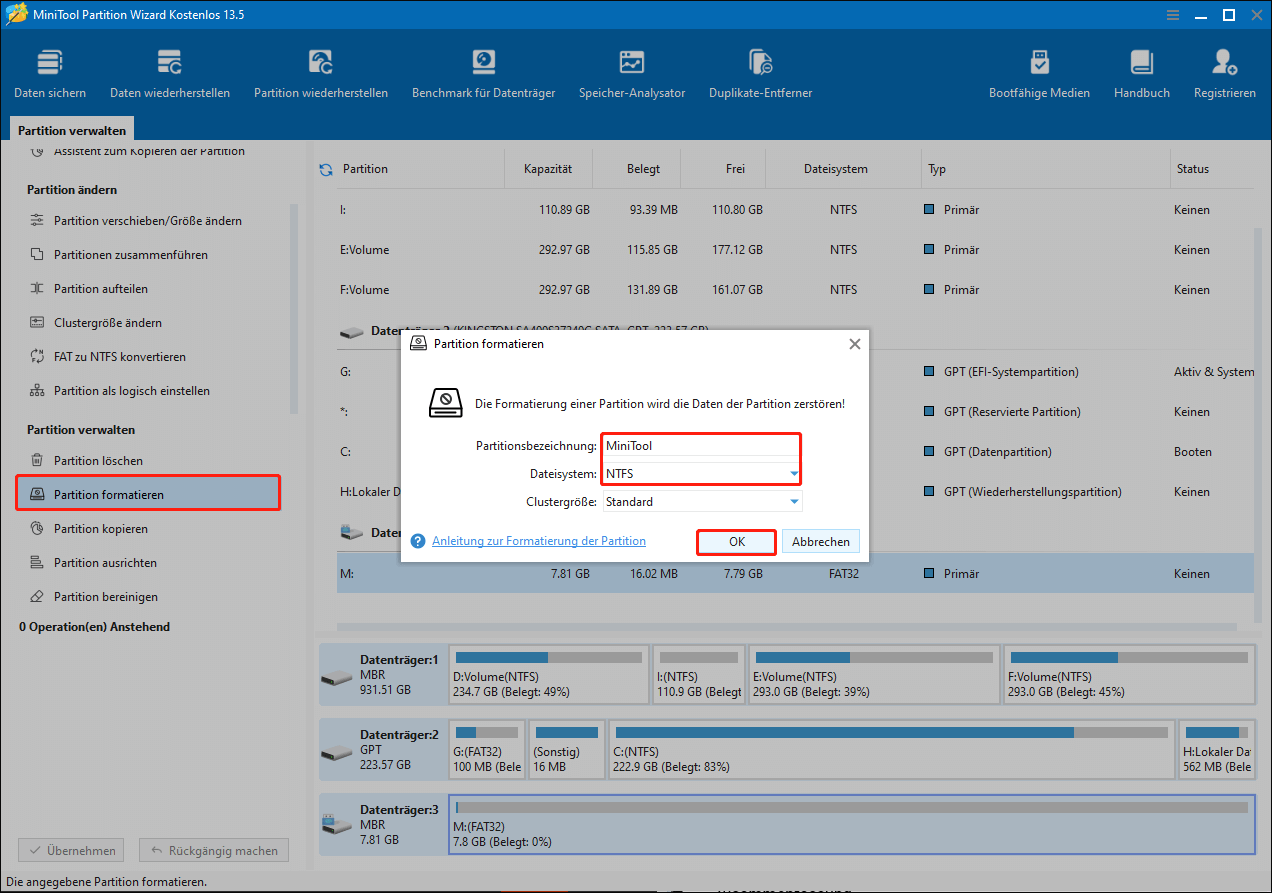This screenshot has width=1272, height=893.
Task: Launch Partition wiederherstellen
Action: tap(320, 70)
